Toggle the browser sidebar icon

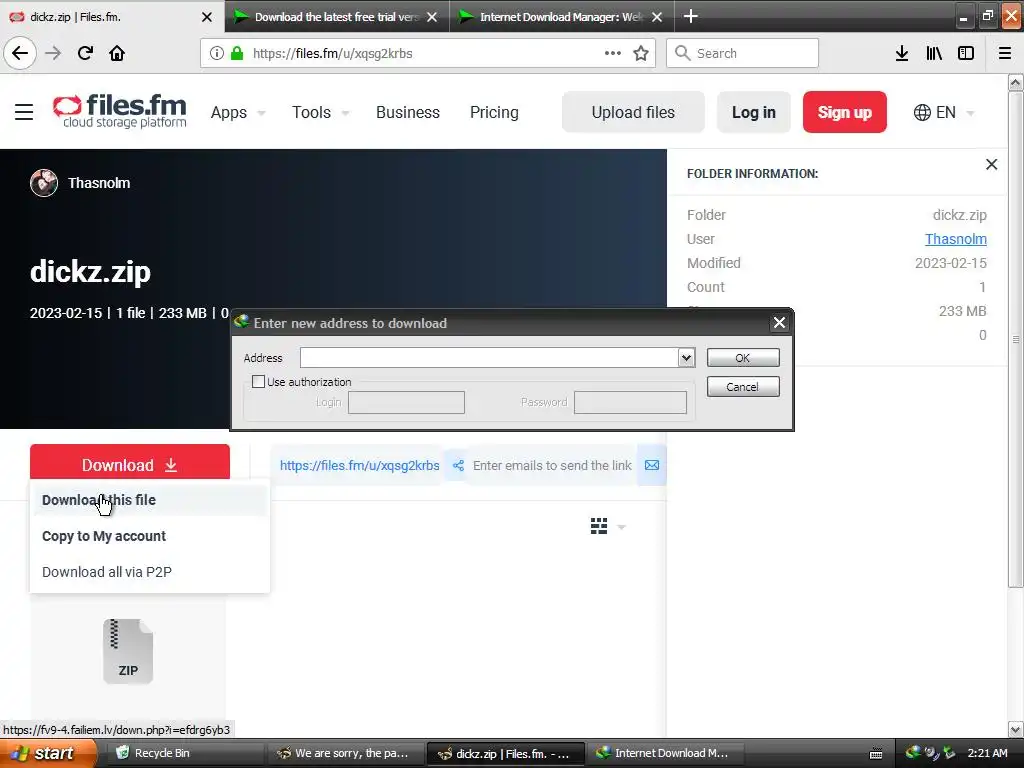click(966, 53)
